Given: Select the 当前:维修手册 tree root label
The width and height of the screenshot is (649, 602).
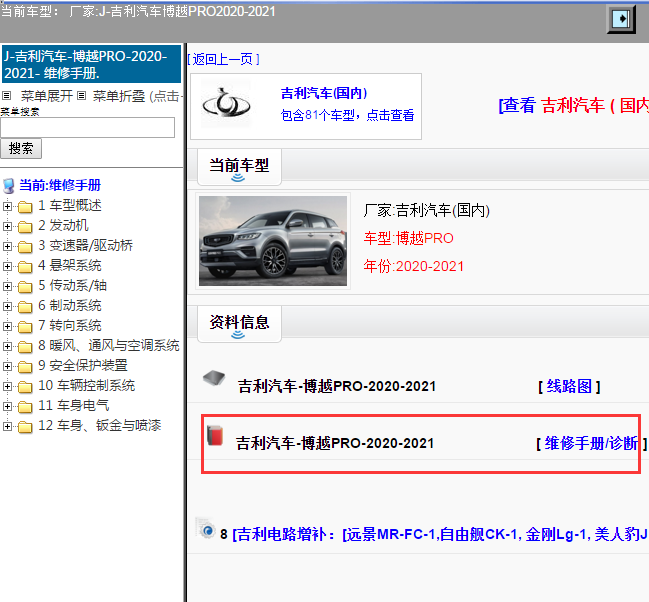Looking at the screenshot, I should (x=60, y=185).
